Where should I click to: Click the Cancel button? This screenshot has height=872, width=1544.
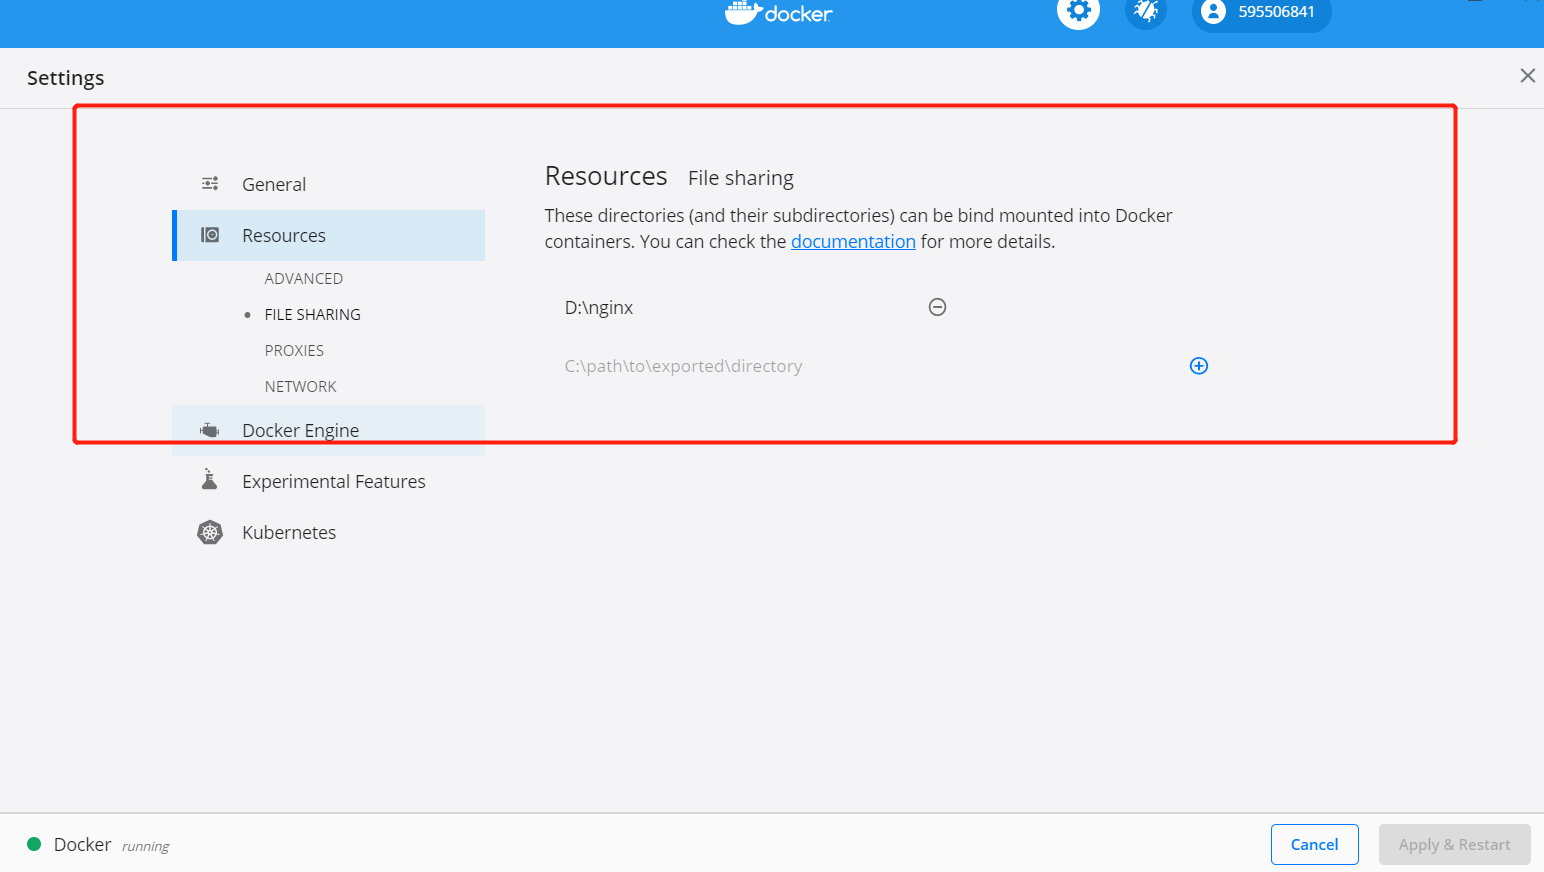point(1314,844)
